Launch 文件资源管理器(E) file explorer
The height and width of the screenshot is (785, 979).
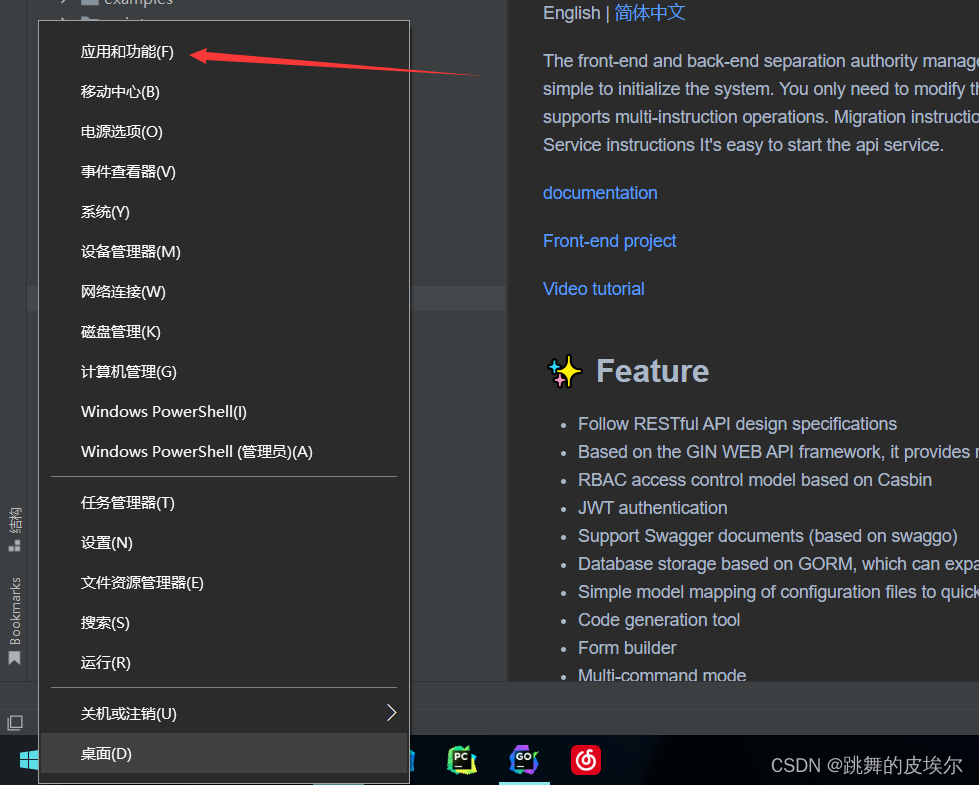pyautogui.click(x=224, y=583)
